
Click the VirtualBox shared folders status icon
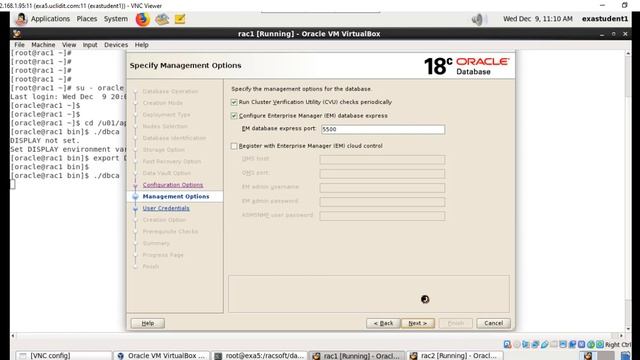tap(554, 344)
